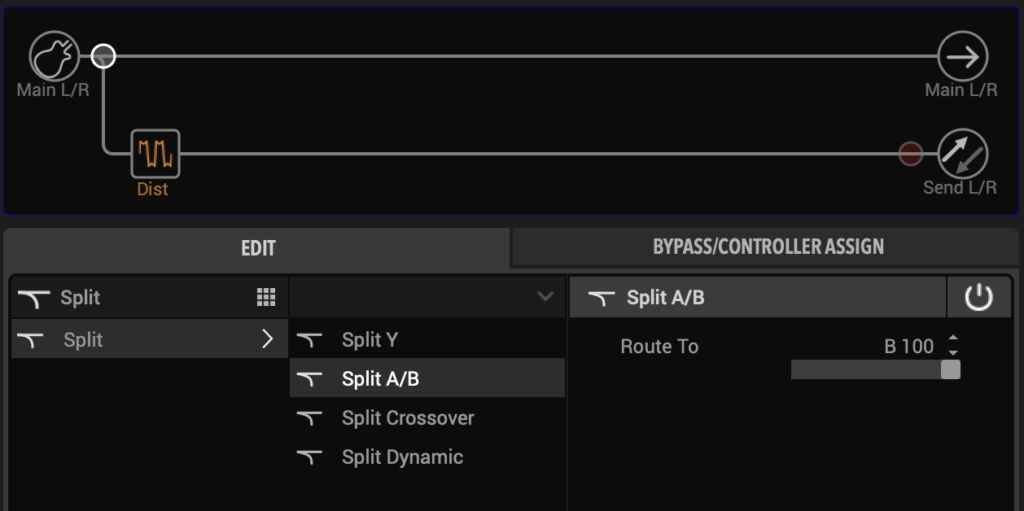Click the red merge point node
This screenshot has width=1024, height=511.
click(910, 154)
